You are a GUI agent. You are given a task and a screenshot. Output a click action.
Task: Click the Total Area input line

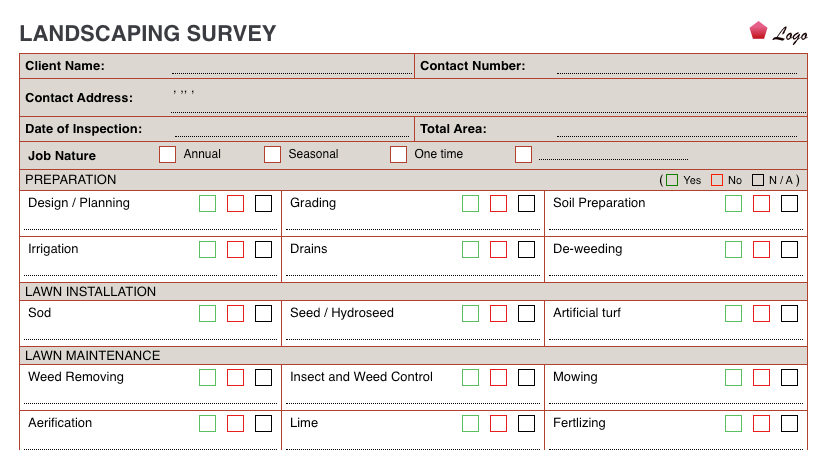pos(677,129)
